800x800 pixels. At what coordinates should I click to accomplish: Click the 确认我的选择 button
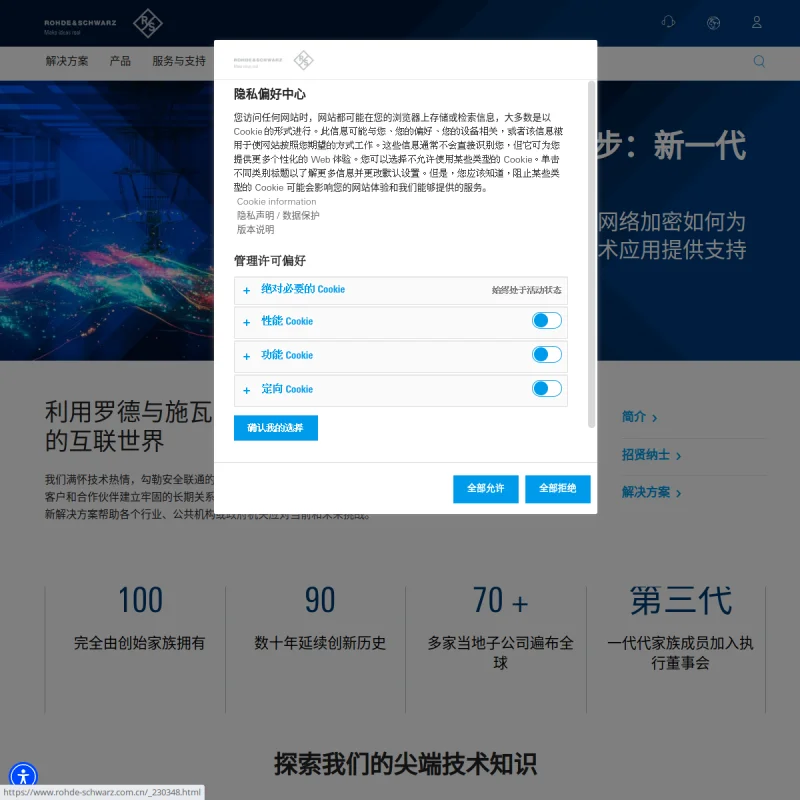point(276,428)
